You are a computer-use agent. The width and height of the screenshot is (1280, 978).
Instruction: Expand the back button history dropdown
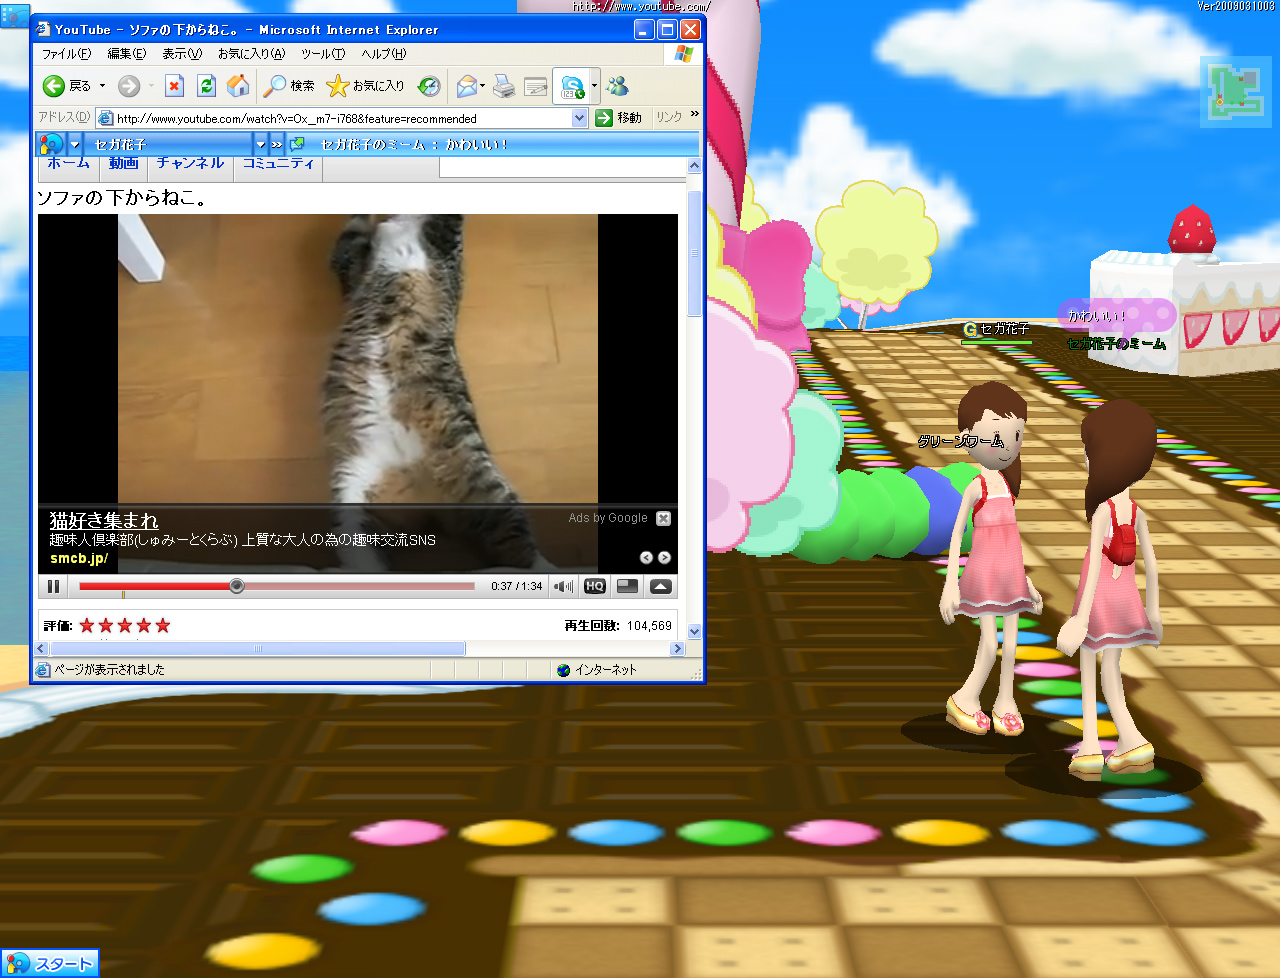(102, 86)
